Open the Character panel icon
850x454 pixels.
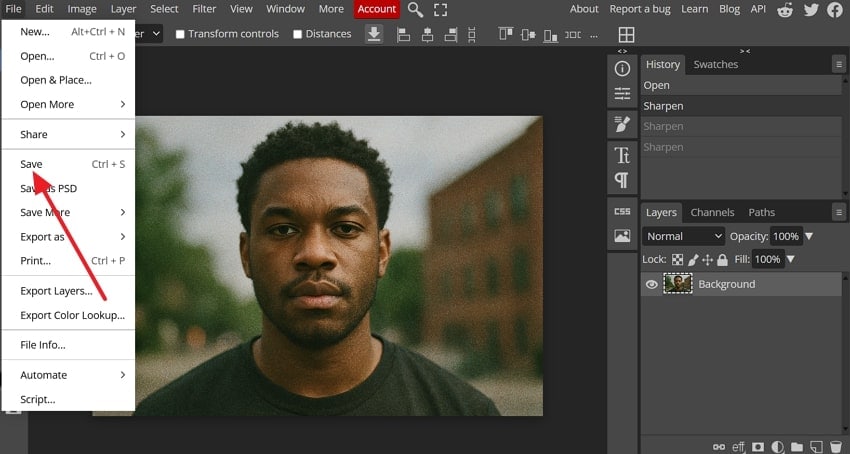point(622,155)
